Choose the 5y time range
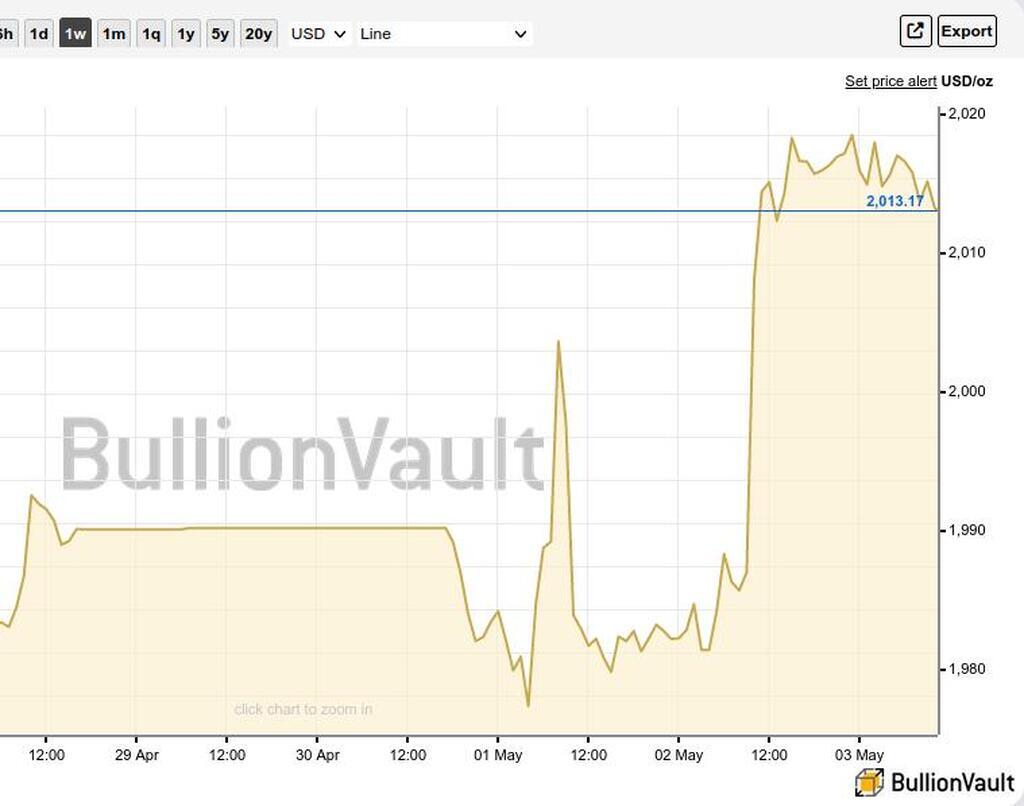 [220, 33]
